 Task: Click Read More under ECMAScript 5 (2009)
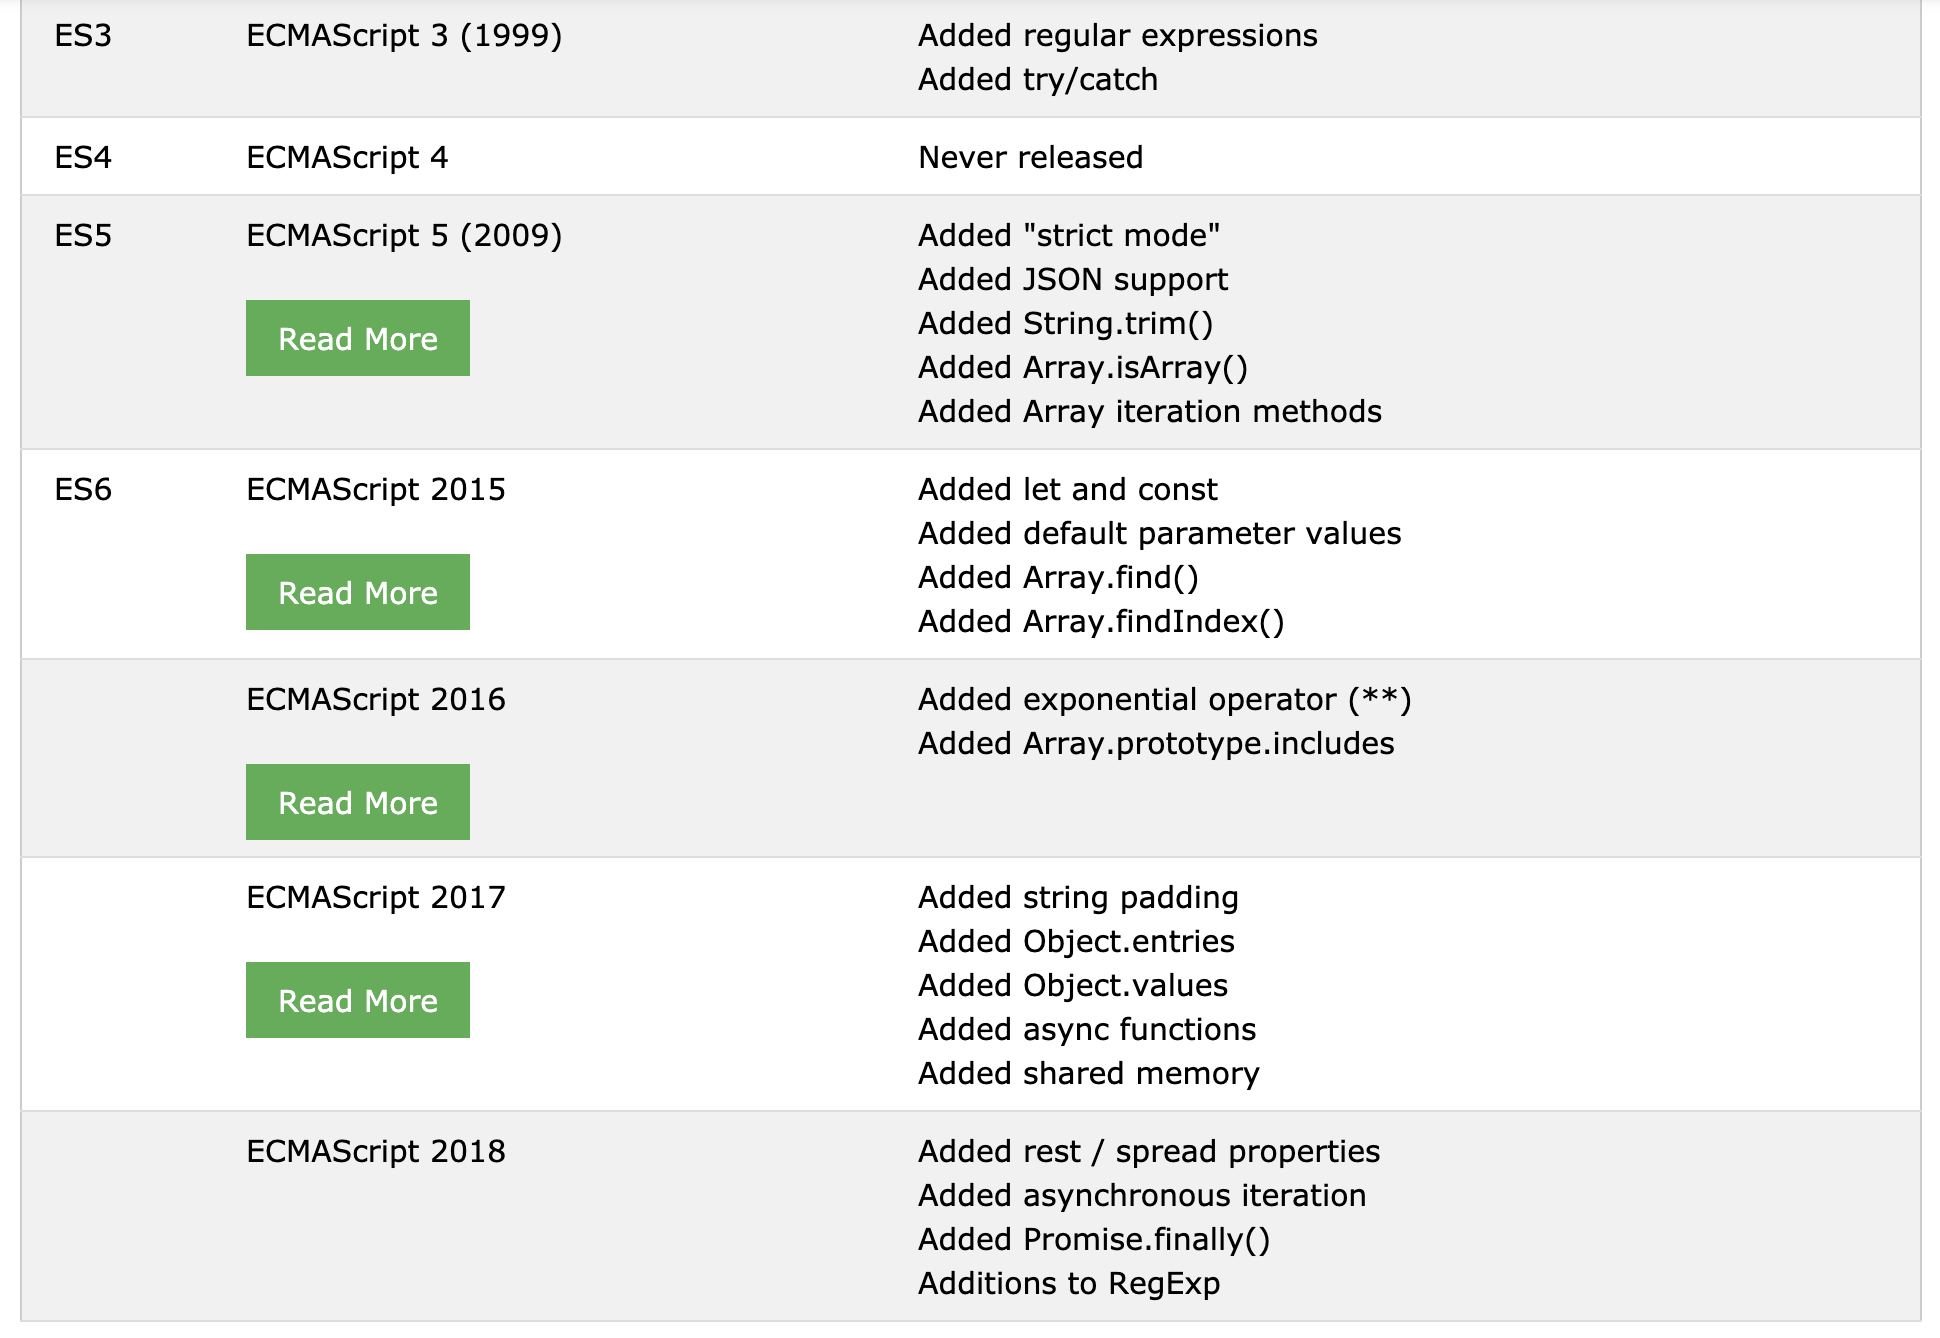pyautogui.click(x=357, y=338)
